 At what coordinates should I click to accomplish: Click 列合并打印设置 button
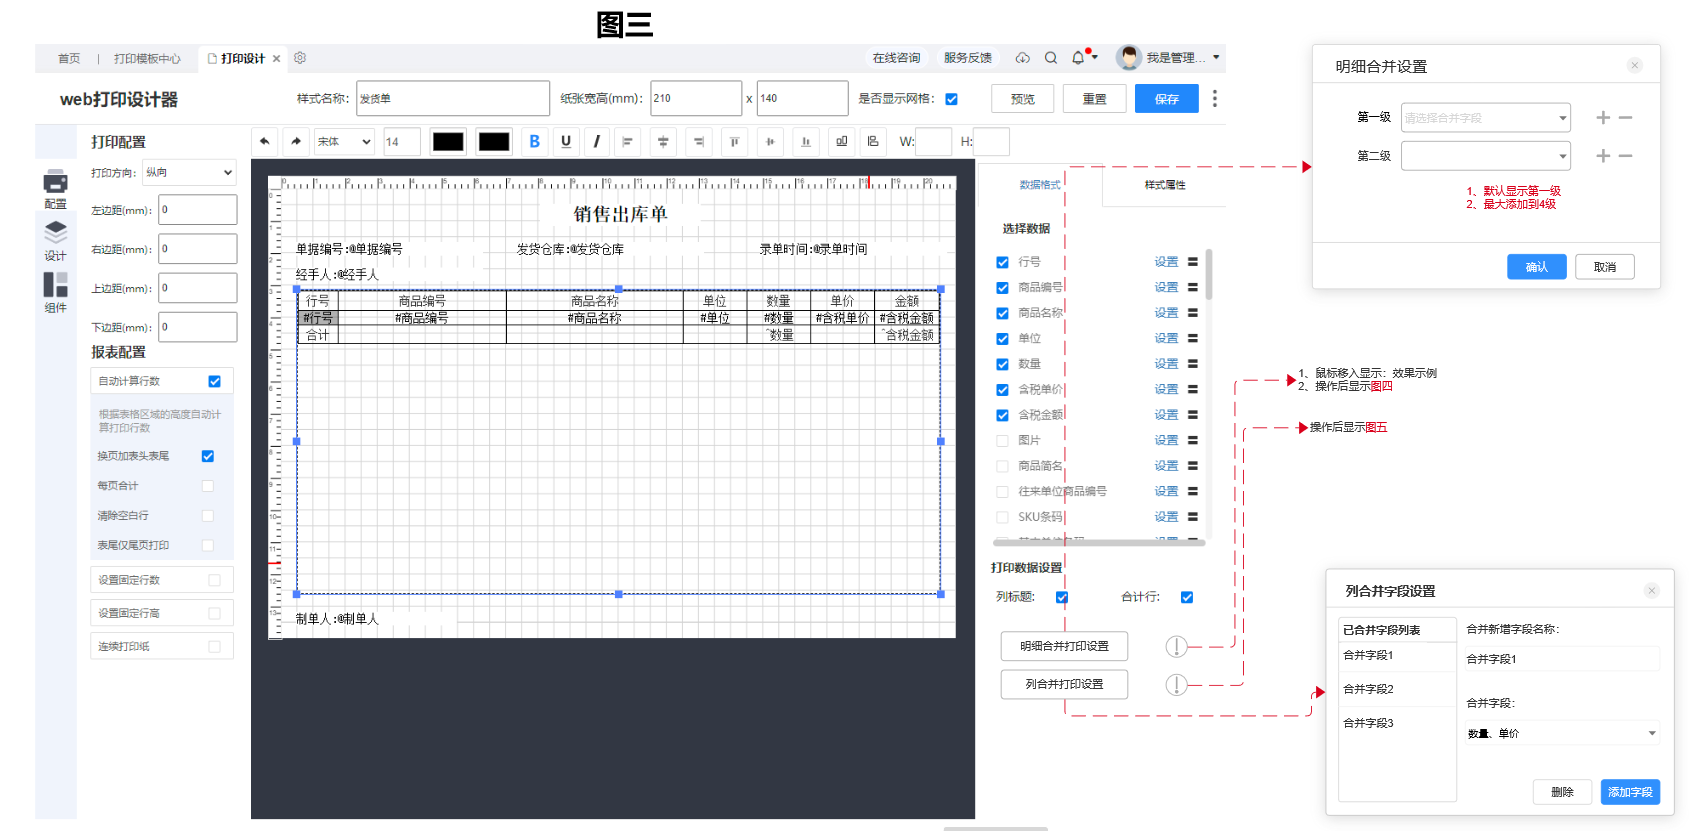click(1064, 685)
